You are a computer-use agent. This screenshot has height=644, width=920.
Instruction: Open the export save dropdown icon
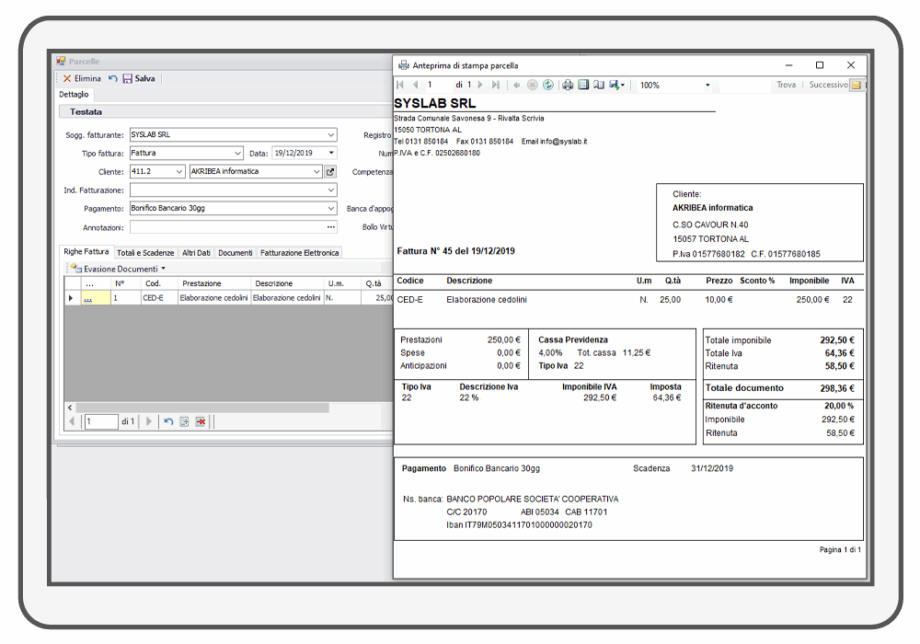click(x=617, y=85)
